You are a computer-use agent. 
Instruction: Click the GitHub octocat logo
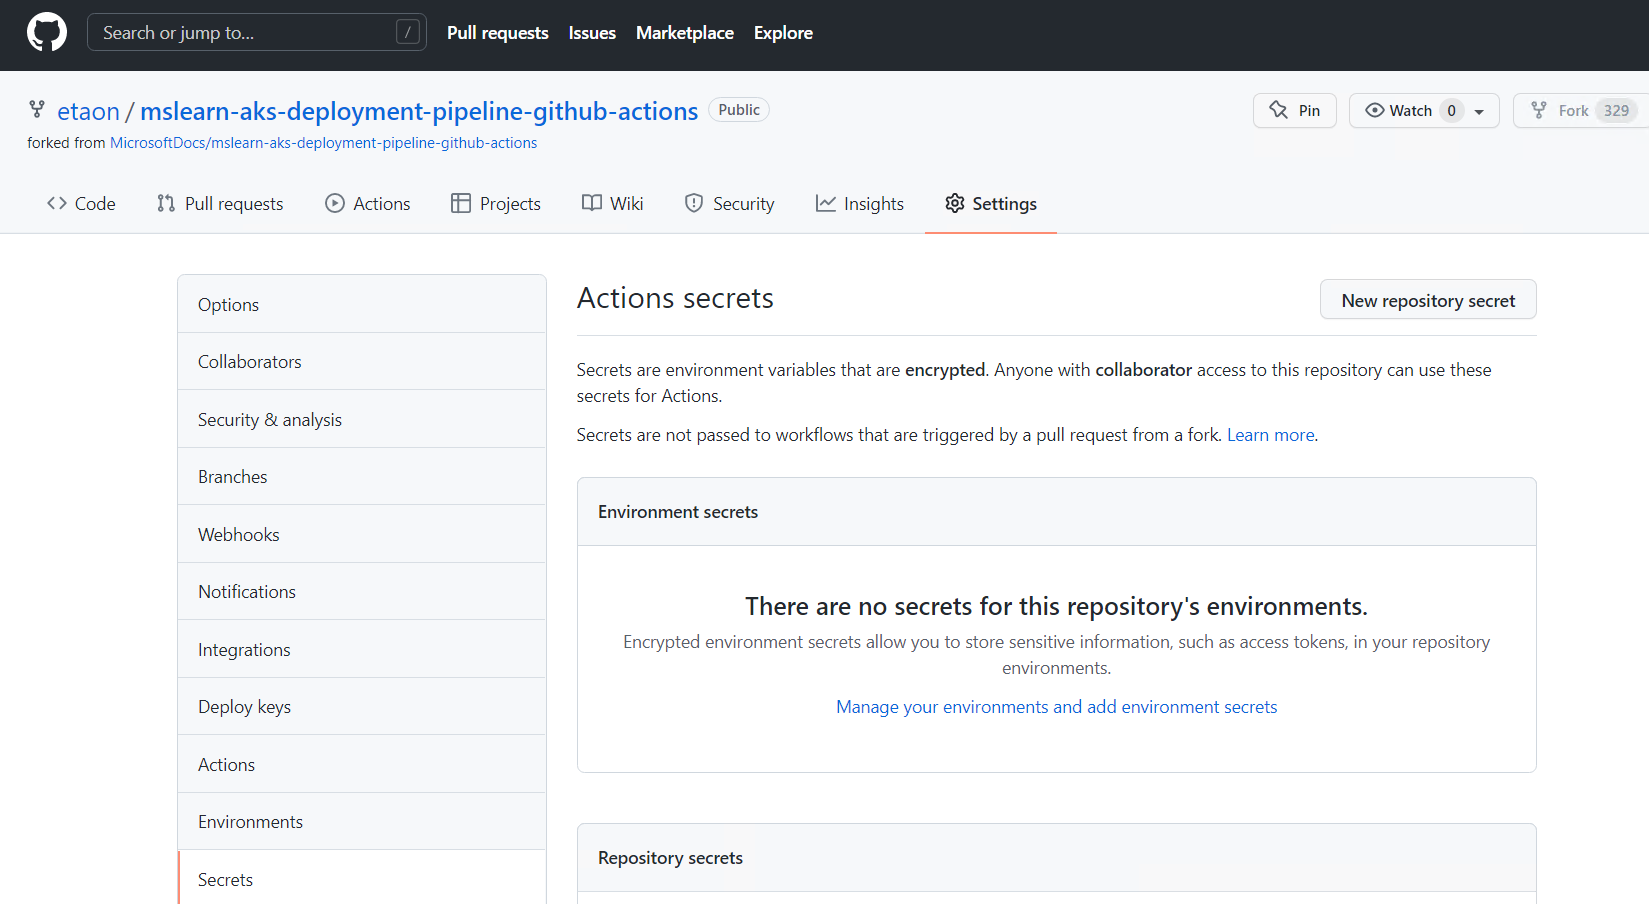coord(47,32)
